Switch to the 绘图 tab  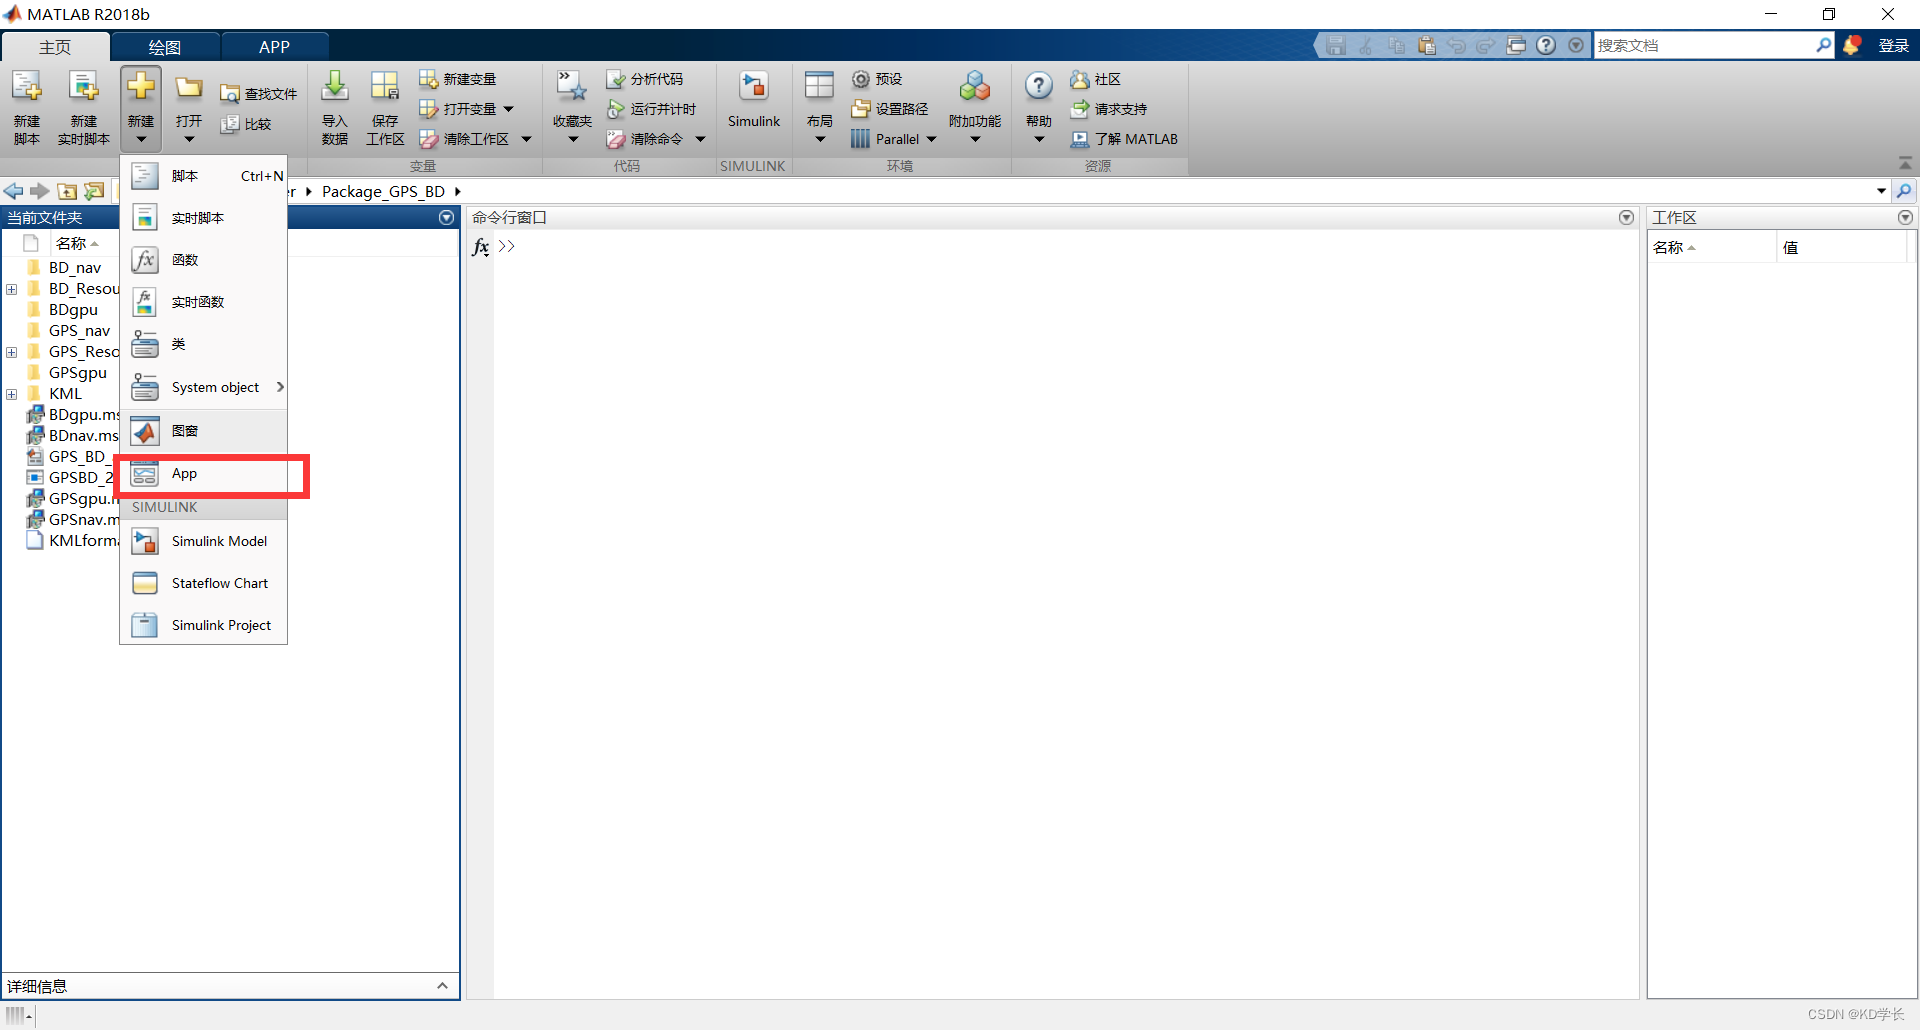coord(165,47)
